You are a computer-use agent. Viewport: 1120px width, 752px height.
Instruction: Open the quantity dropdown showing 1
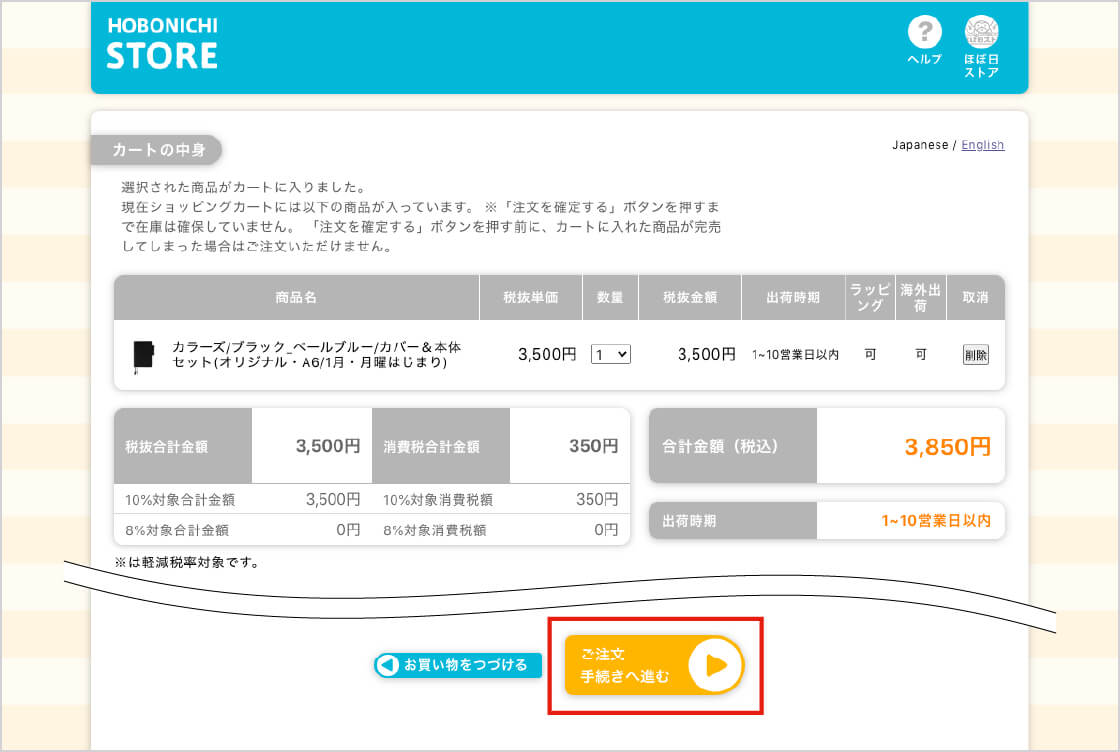coord(610,354)
